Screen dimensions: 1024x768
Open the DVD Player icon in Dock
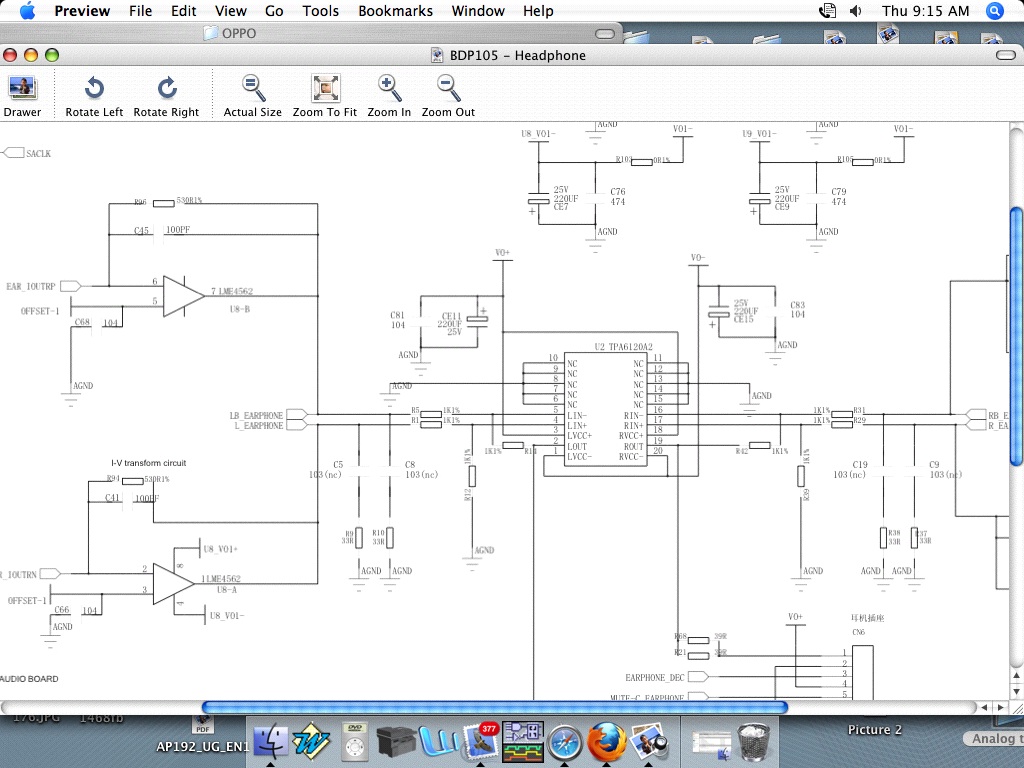355,741
